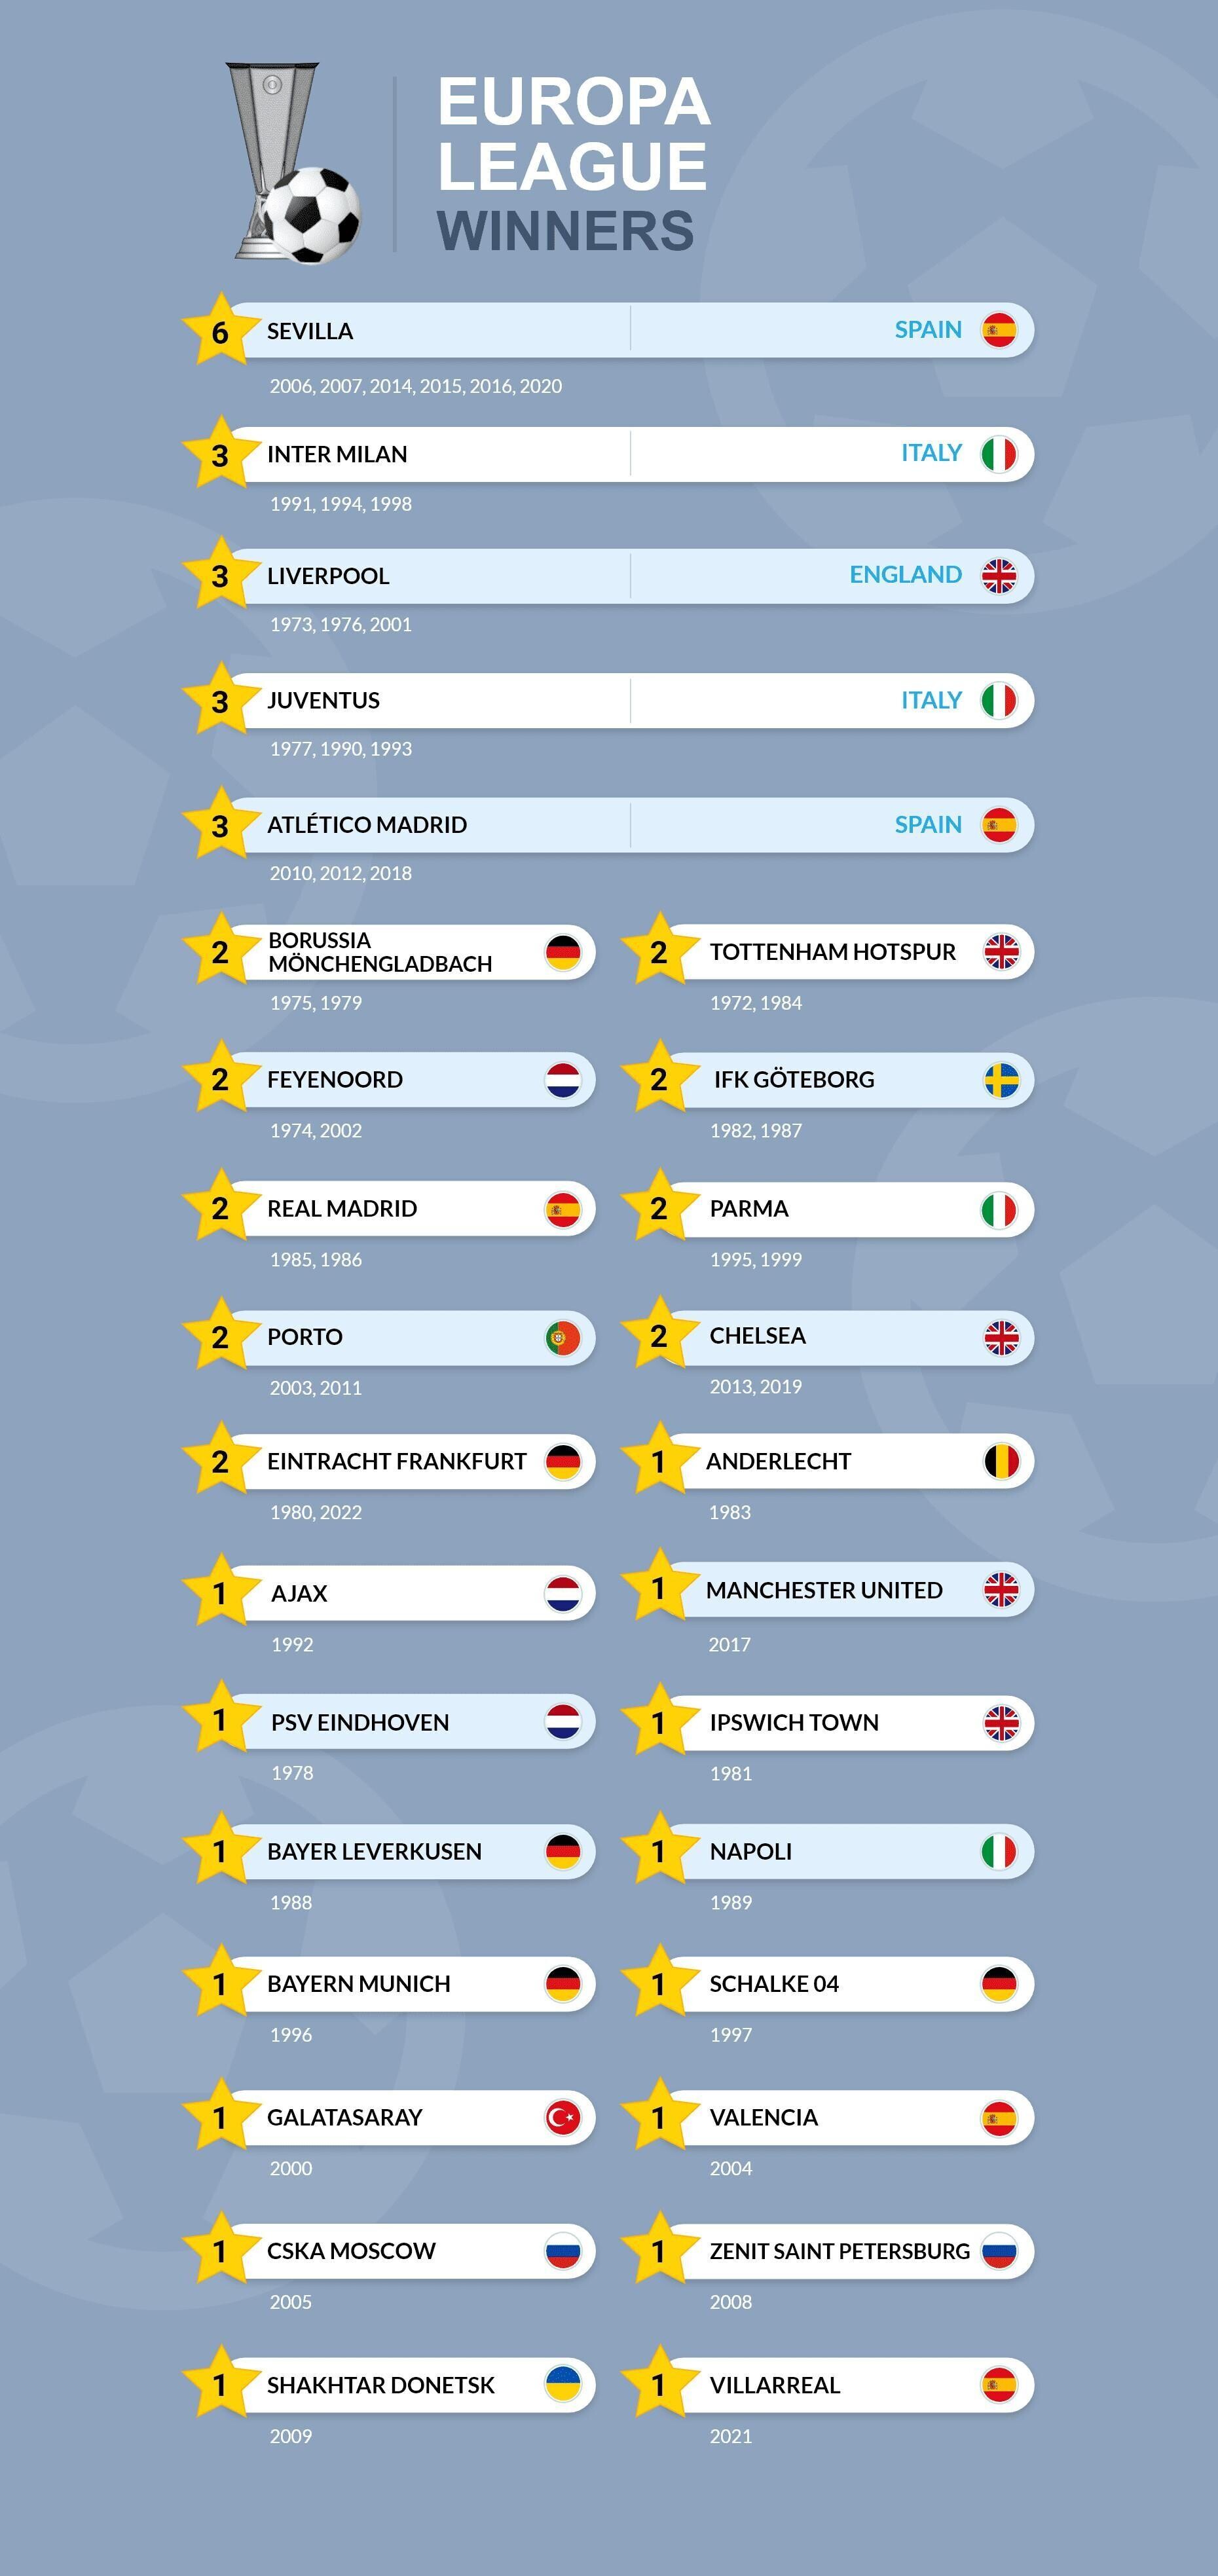This screenshot has width=1218, height=2576.
Task: Click the Belgium flag beside Anderlecht
Action: pos(1001,1462)
